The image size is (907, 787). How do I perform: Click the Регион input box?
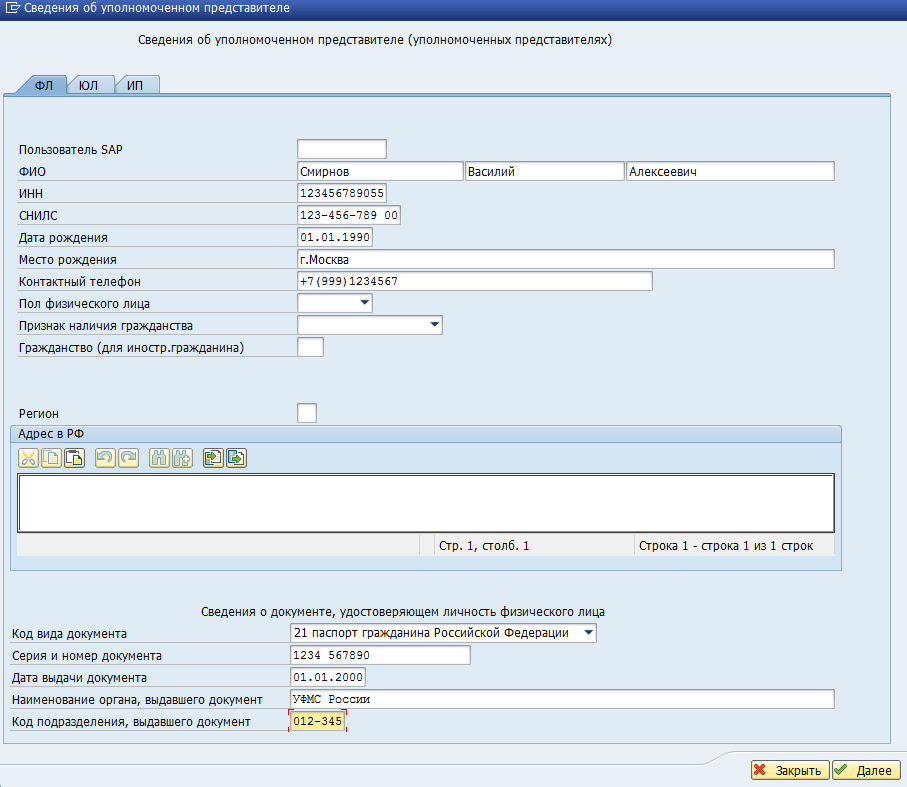307,413
